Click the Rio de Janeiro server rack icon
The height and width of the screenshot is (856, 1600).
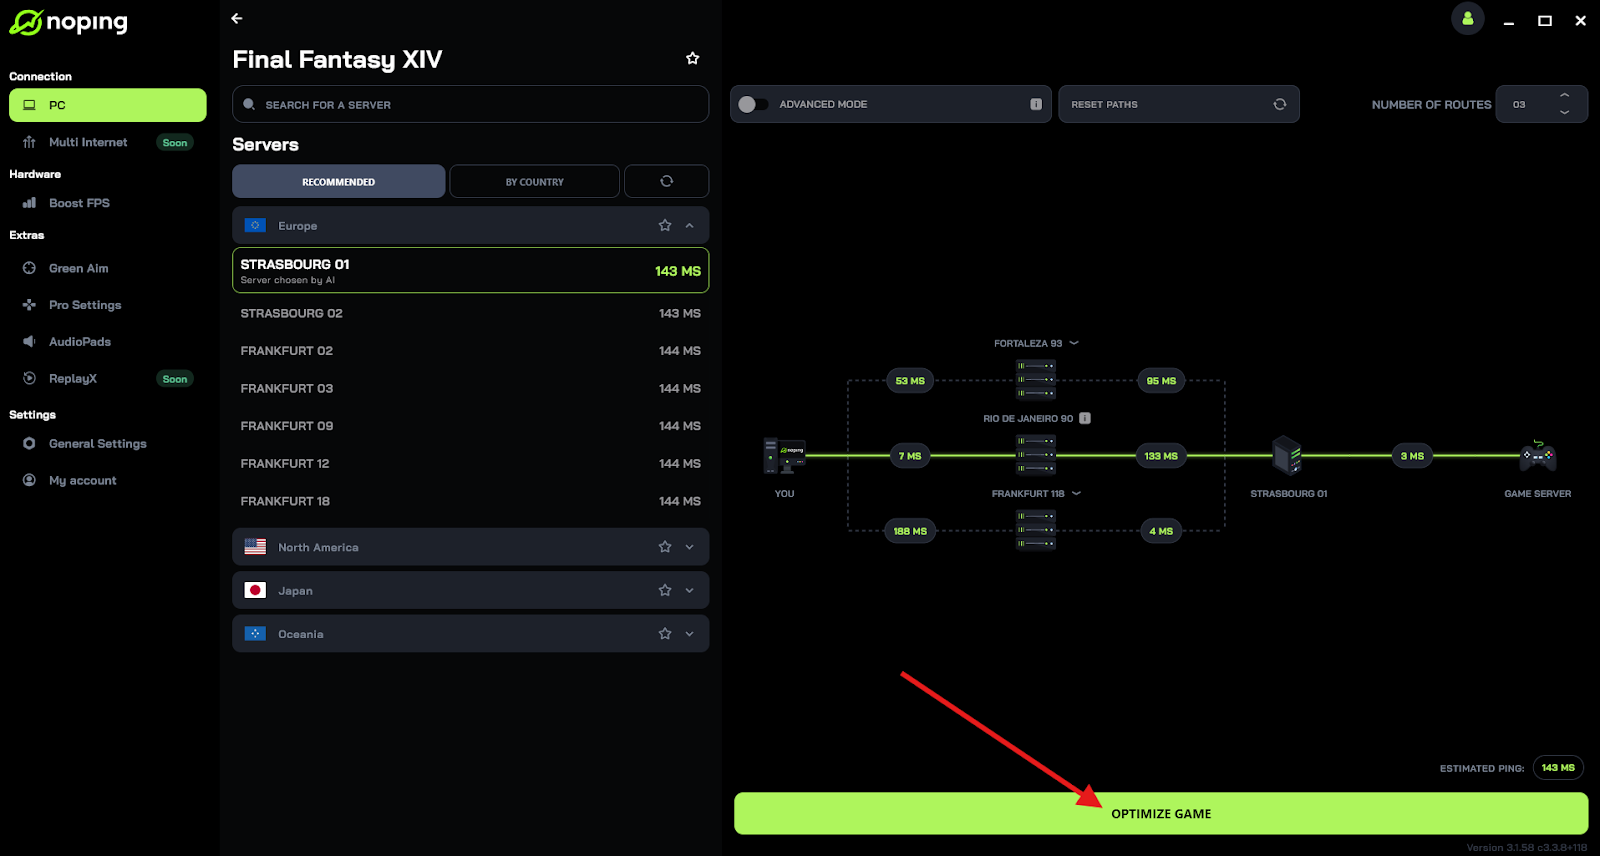click(1036, 455)
